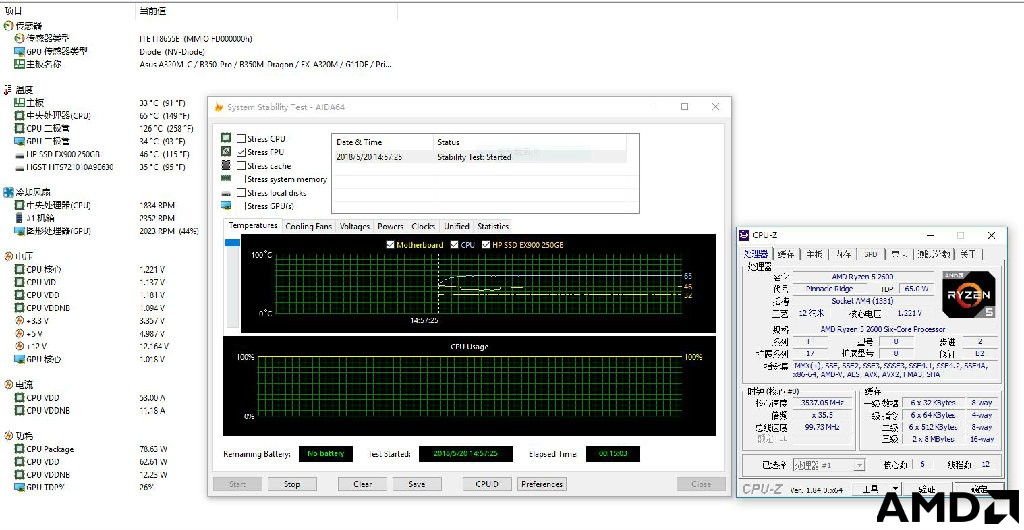Screen dimensions: 1024x530
Task: Click the GPU TDP% row icon
Action: (20, 488)
